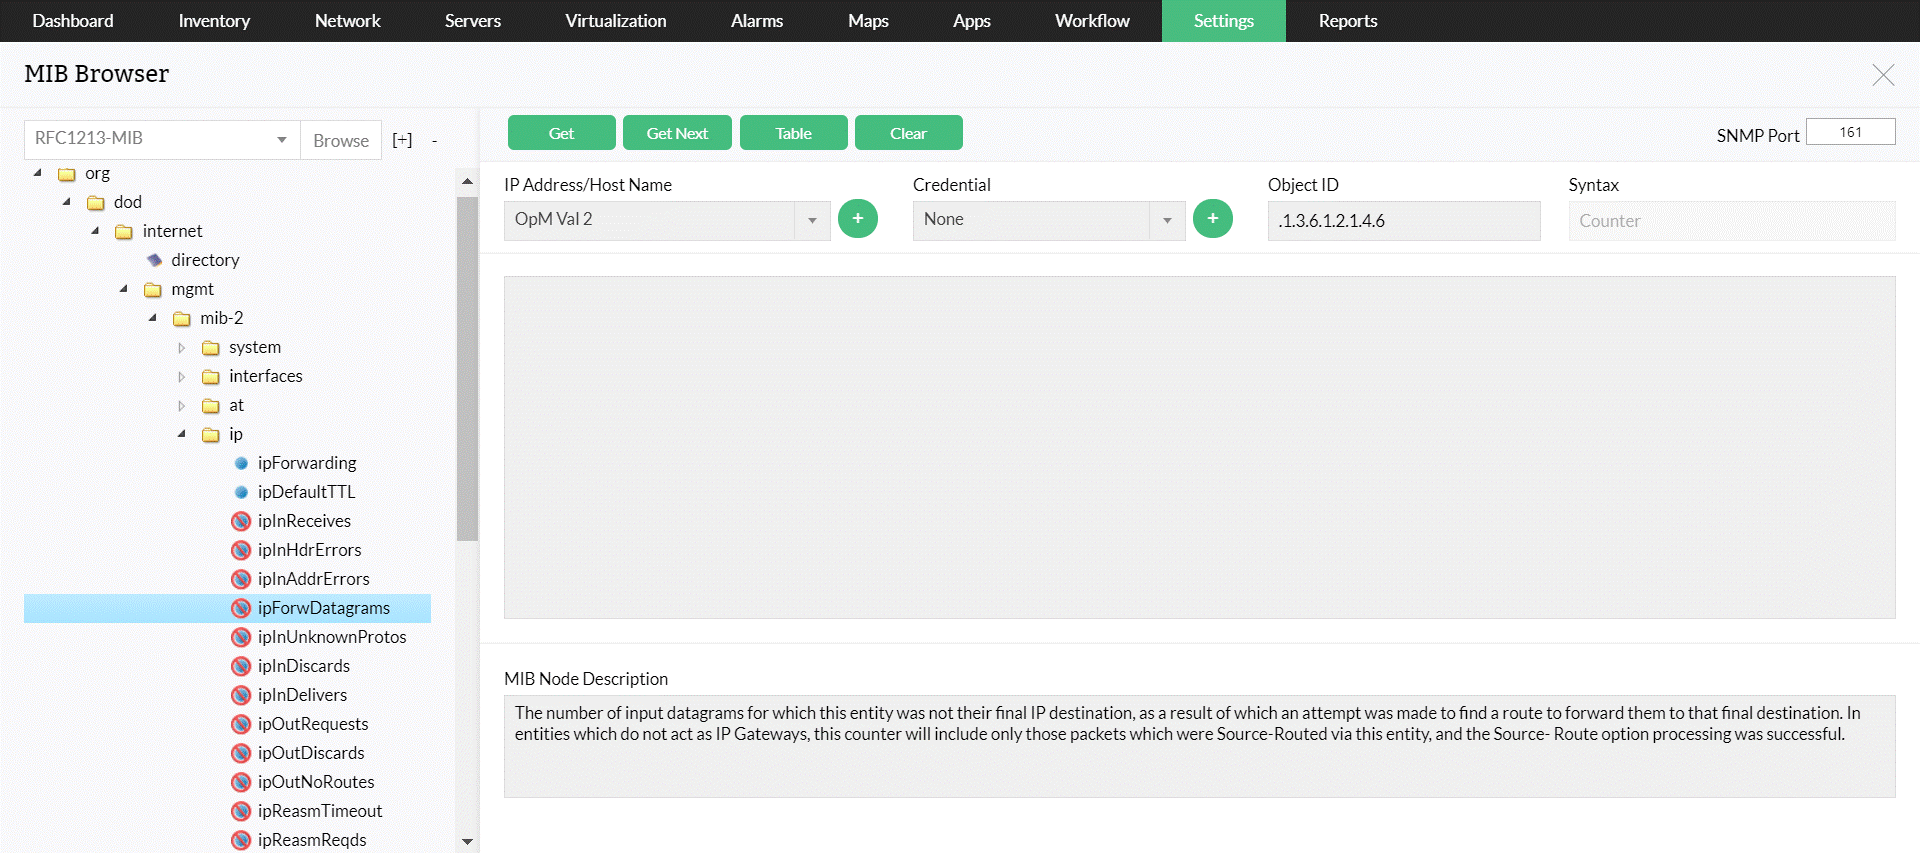1920x853 pixels.
Task: Expand the system tree node
Action: [x=182, y=348]
